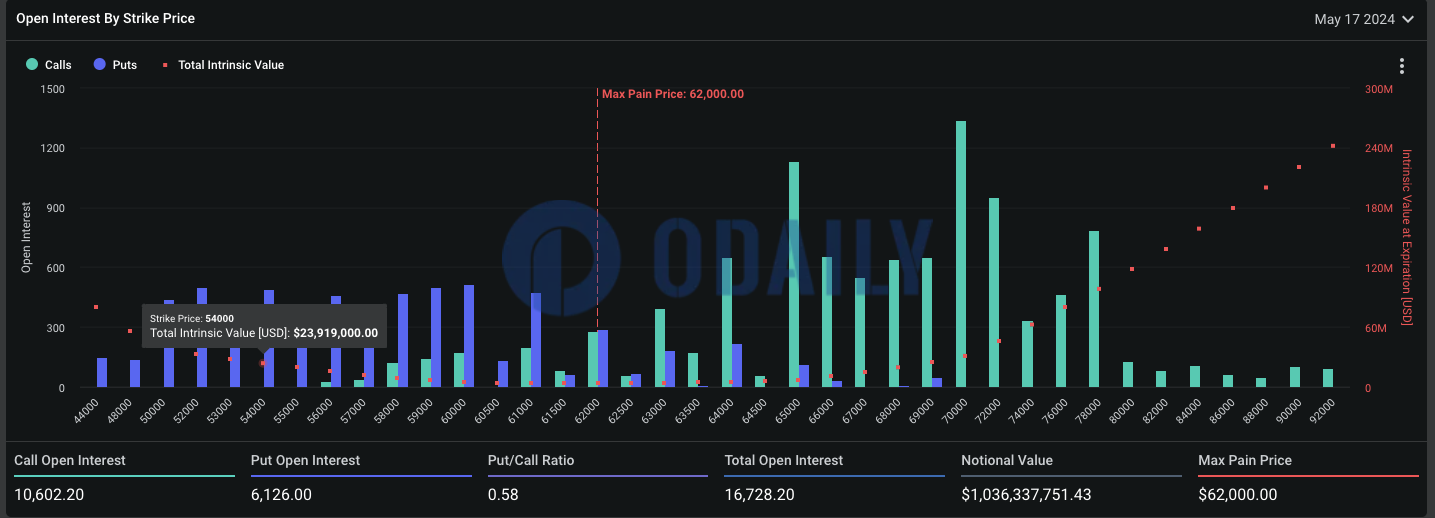The image size is (1435, 518).
Task: Click the Put Open Interest value 6,126.00
Action: pos(282,495)
